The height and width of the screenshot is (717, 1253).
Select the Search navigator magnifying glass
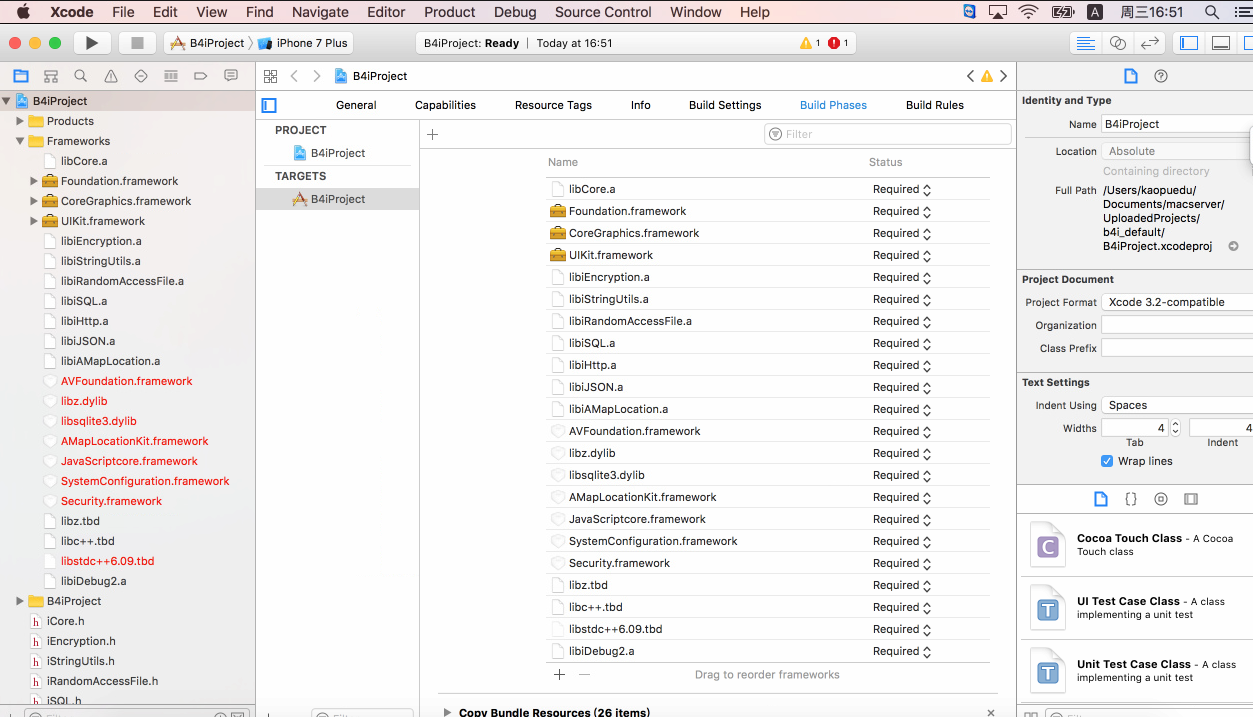pyautogui.click(x=80, y=76)
